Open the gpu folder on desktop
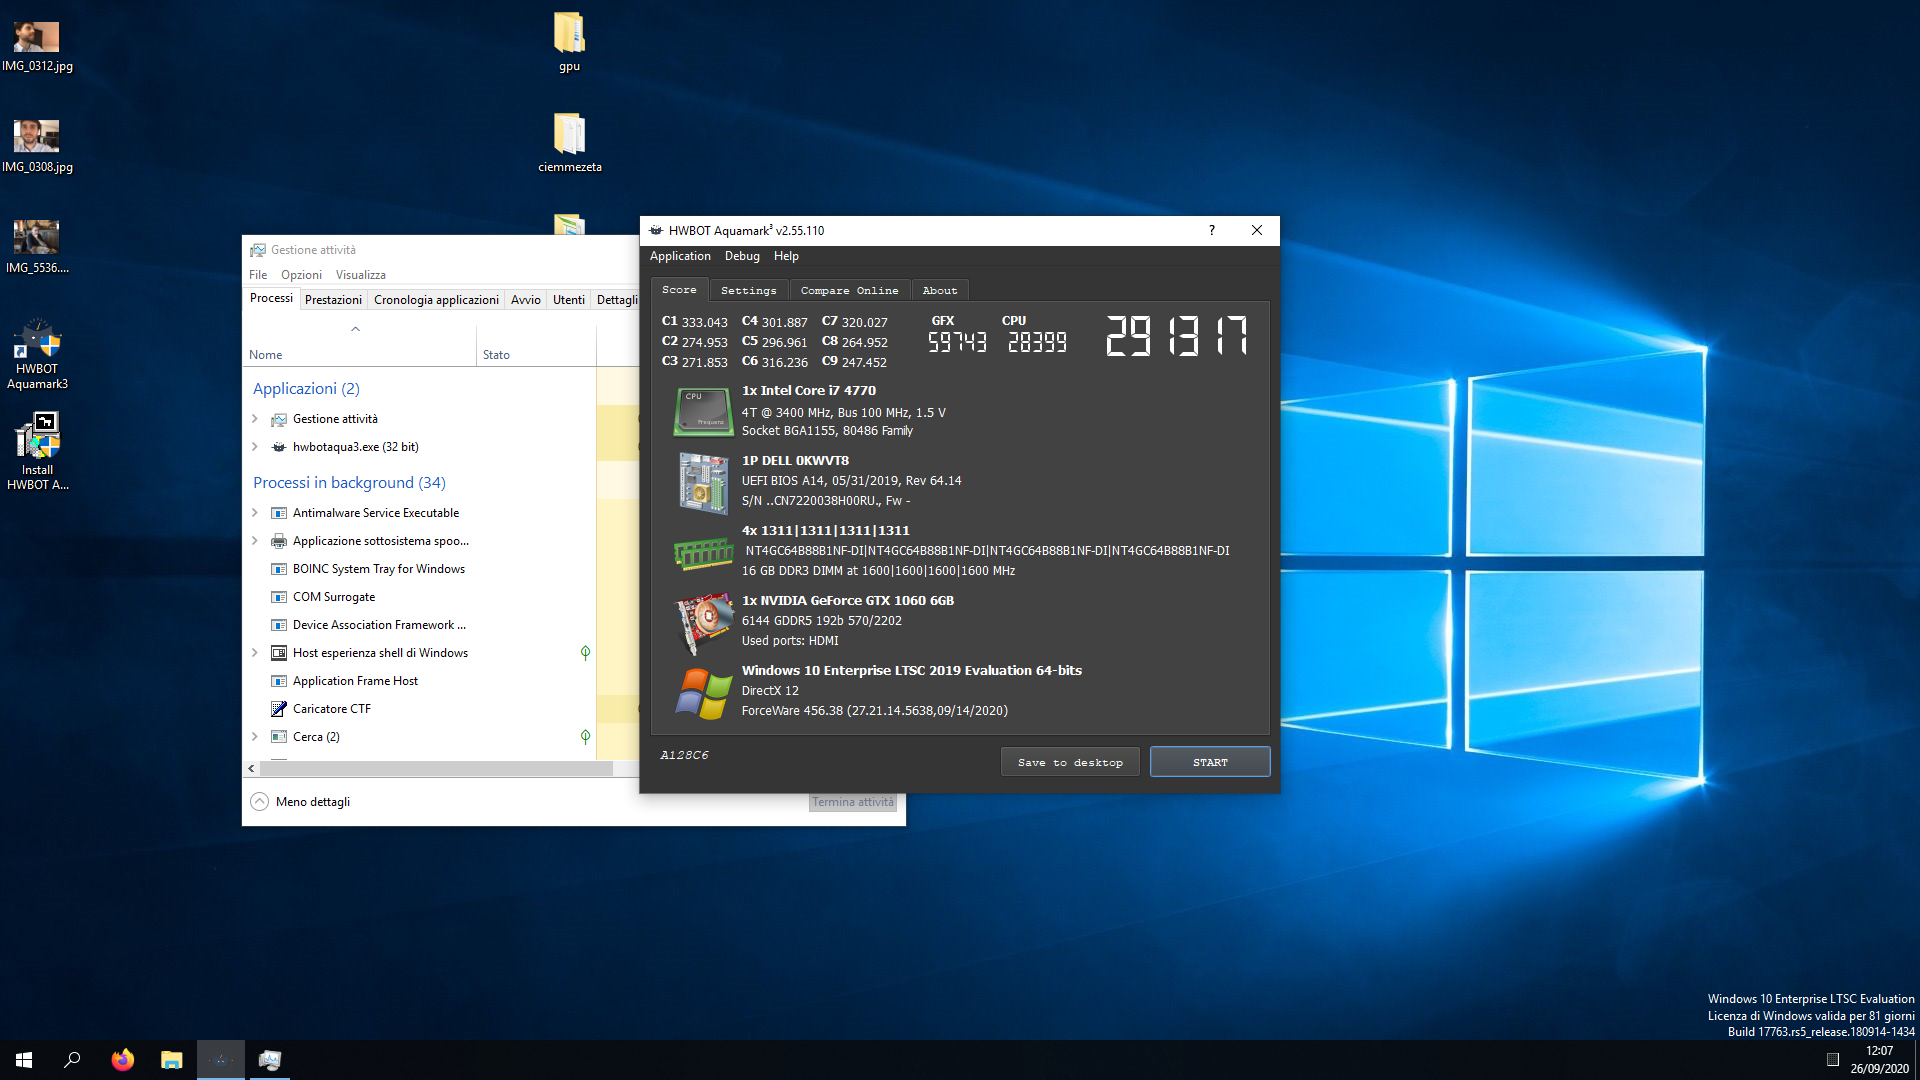Image resolution: width=1920 pixels, height=1080 pixels. pos(569,42)
